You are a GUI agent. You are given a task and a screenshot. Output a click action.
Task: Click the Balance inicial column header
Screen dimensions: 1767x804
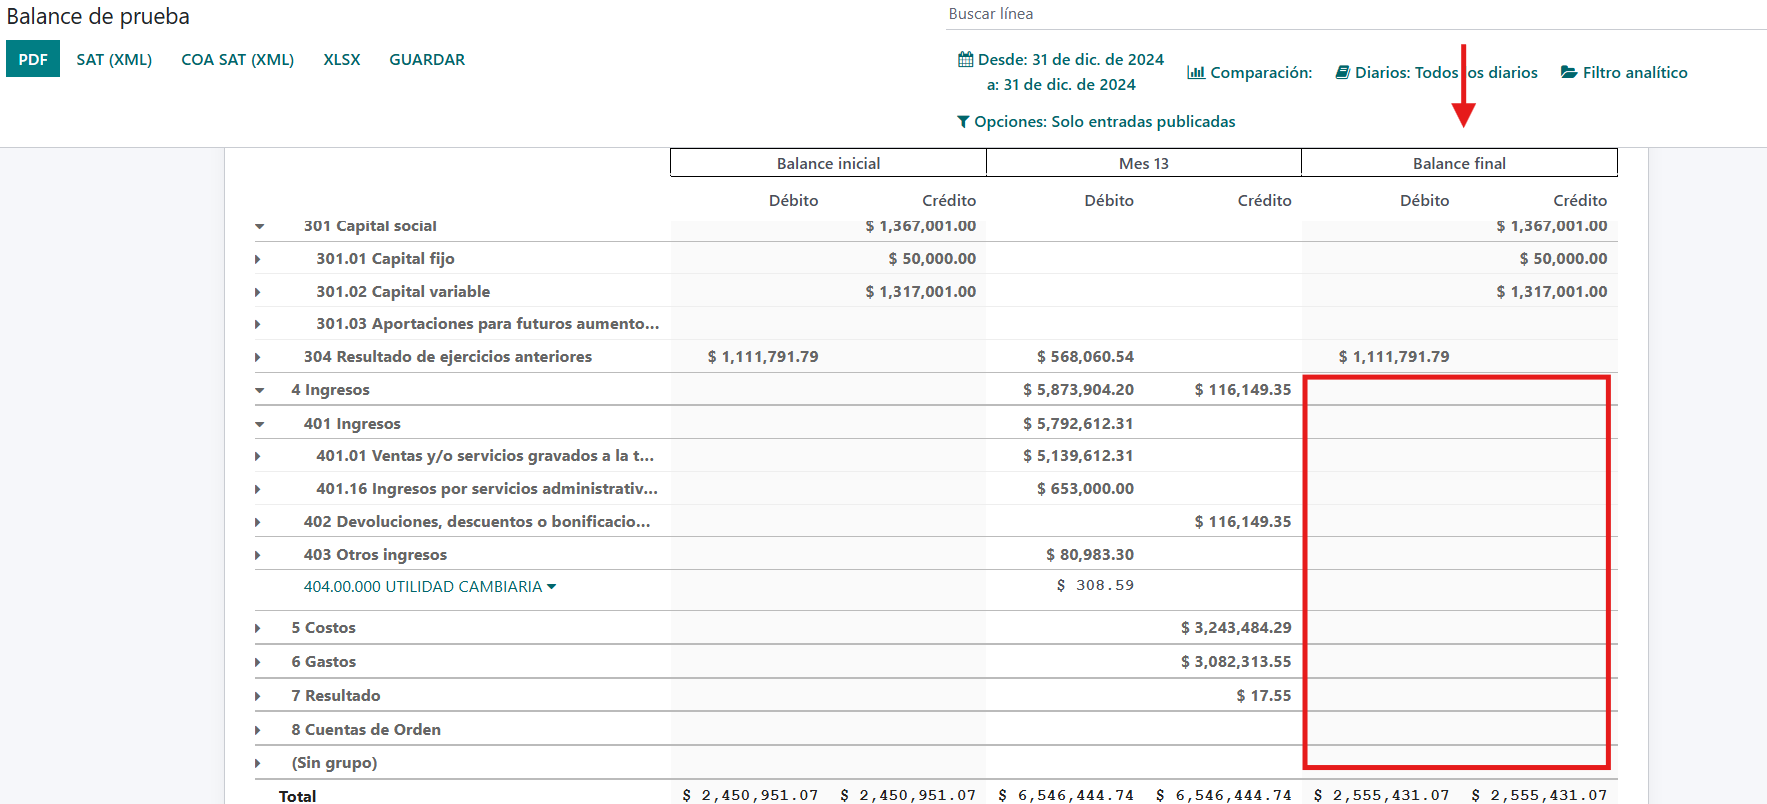[828, 163]
